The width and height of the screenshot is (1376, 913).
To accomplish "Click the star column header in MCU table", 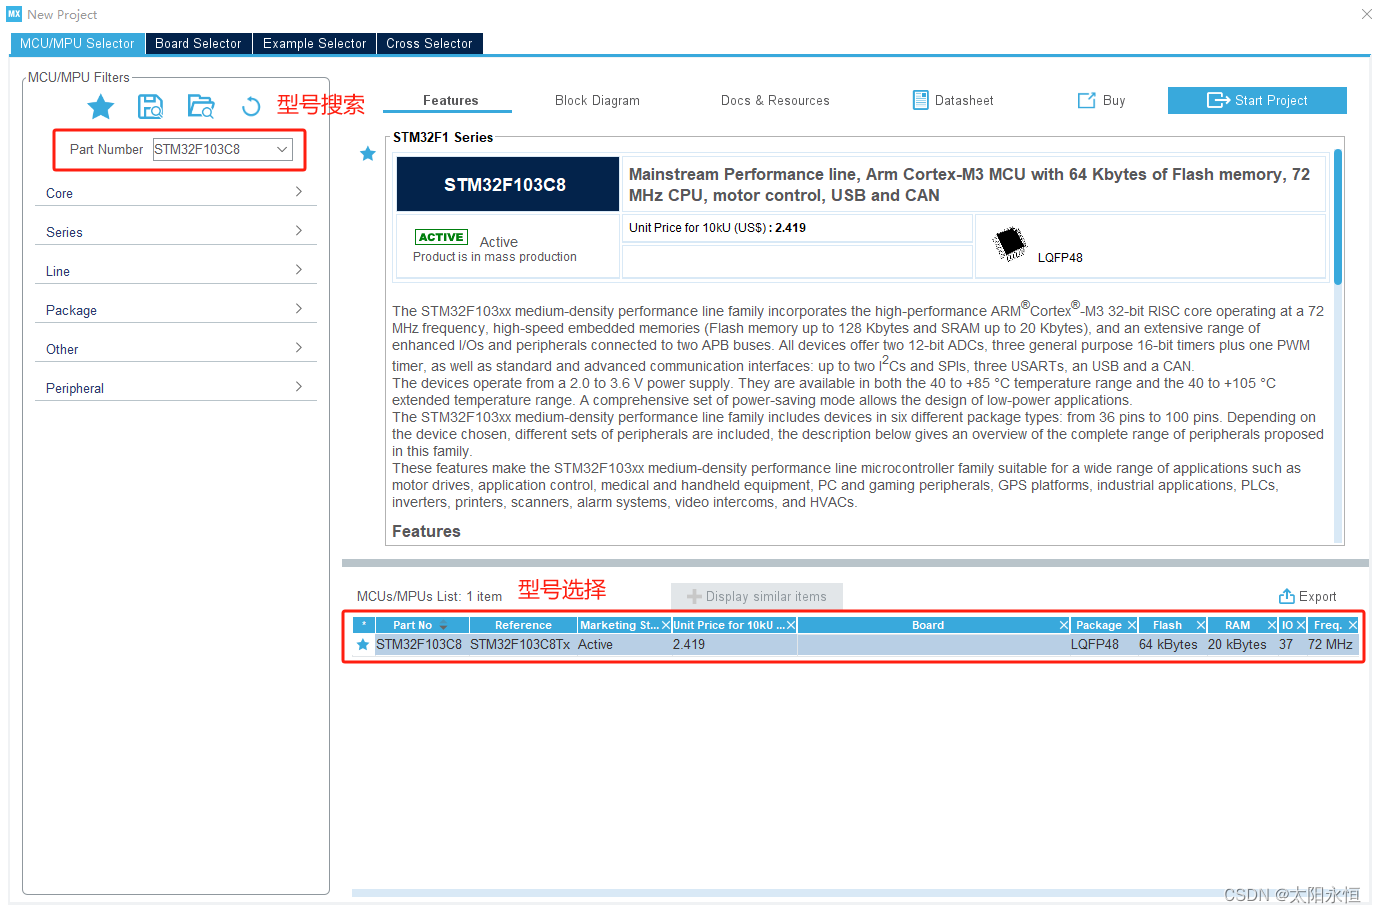I will tap(363, 625).
